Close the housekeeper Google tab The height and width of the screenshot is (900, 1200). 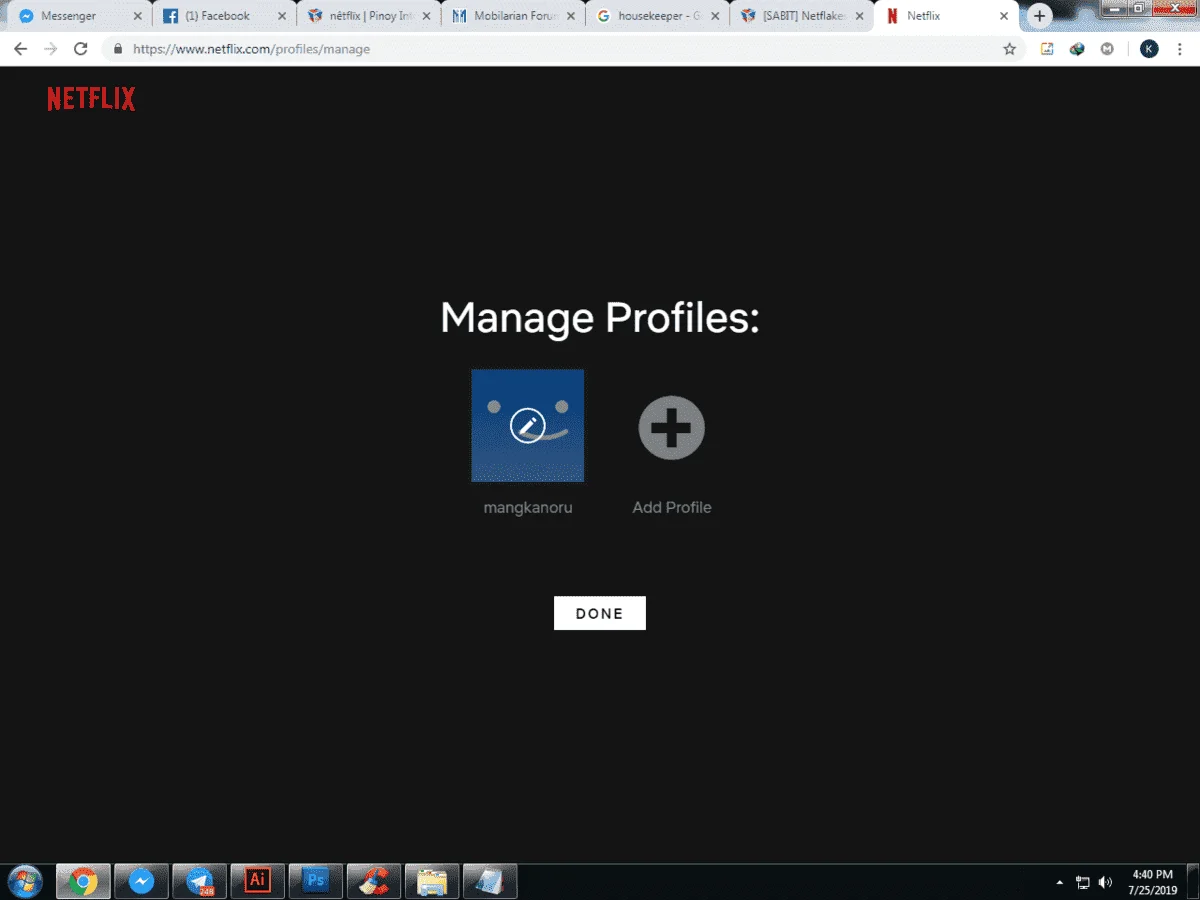pyautogui.click(x=714, y=16)
